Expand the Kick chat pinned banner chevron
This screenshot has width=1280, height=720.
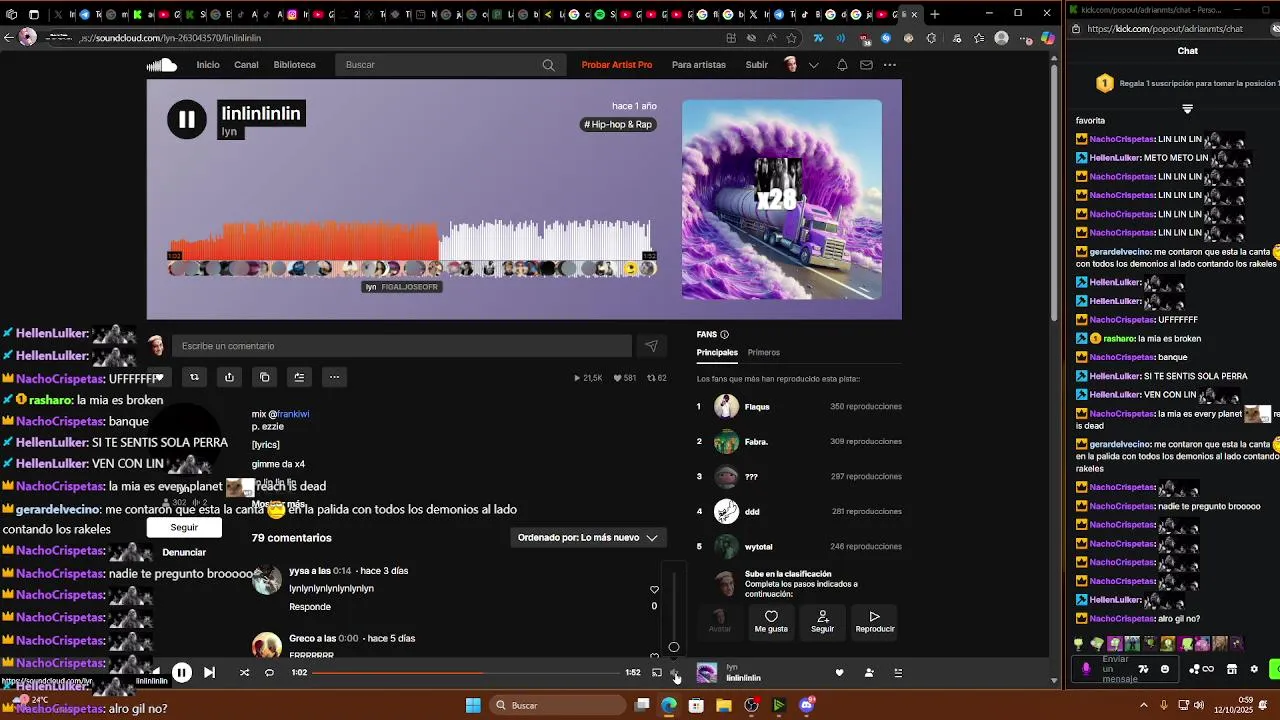coord(1188,108)
